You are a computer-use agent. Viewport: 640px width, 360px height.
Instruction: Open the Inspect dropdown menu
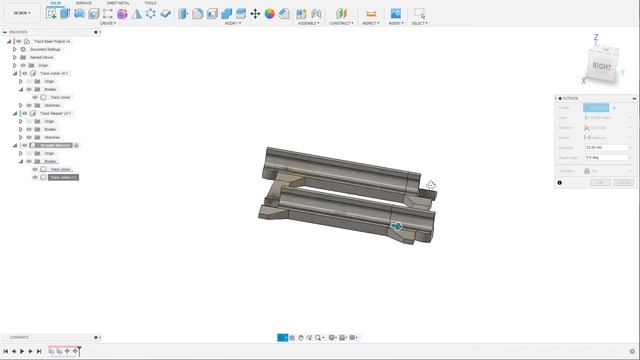pyautogui.click(x=371, y=23)
